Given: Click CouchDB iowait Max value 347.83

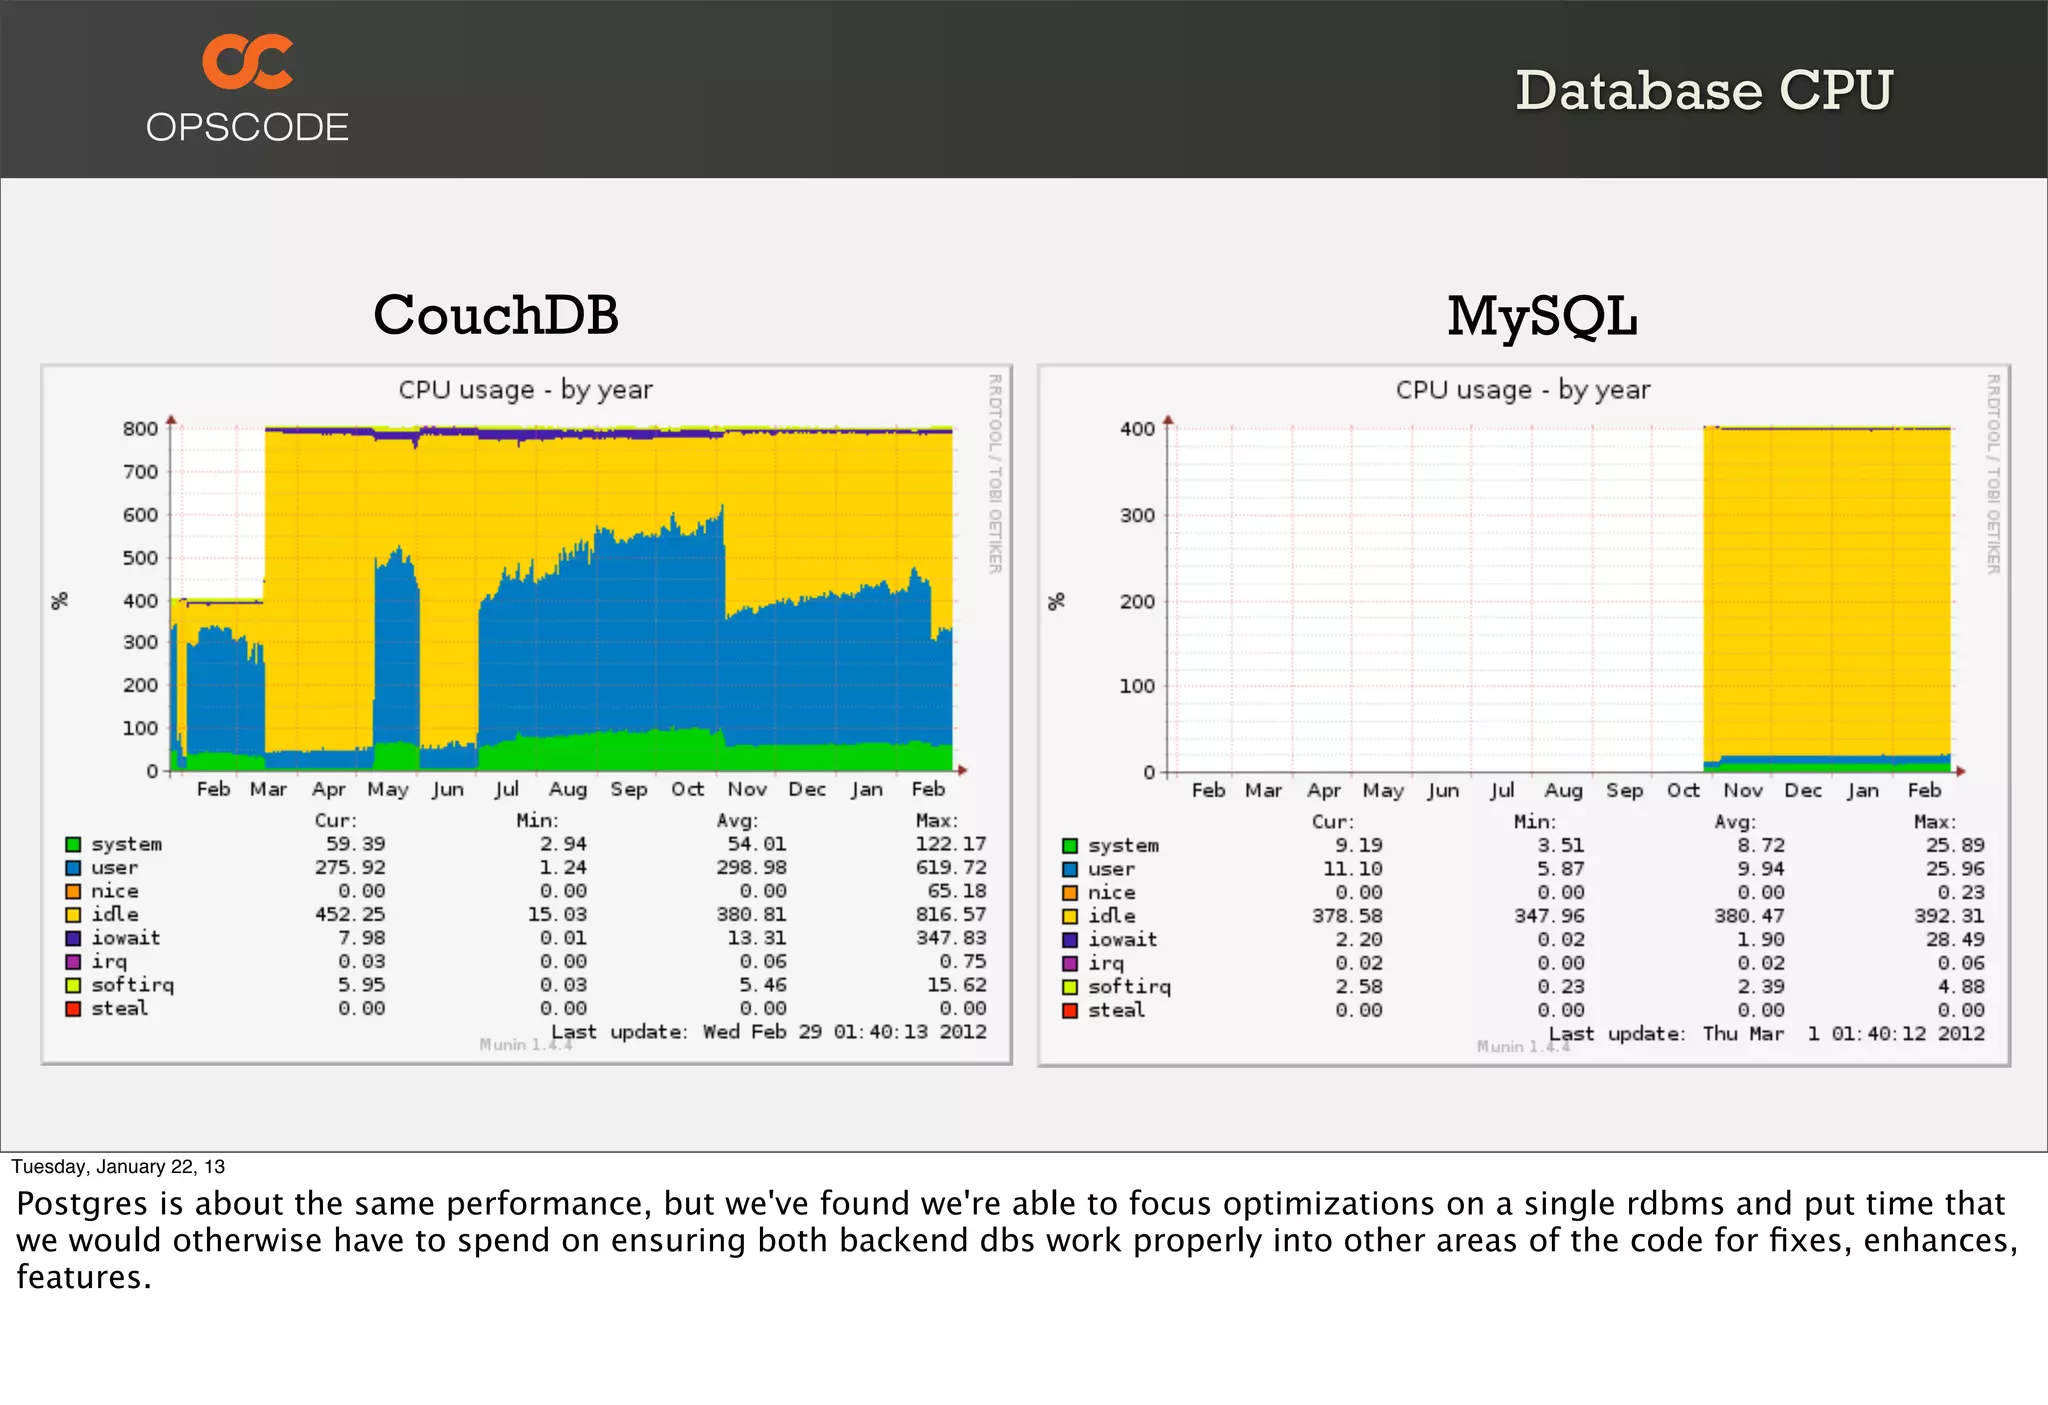Looking at the screenshot, I should coord(951,938).
